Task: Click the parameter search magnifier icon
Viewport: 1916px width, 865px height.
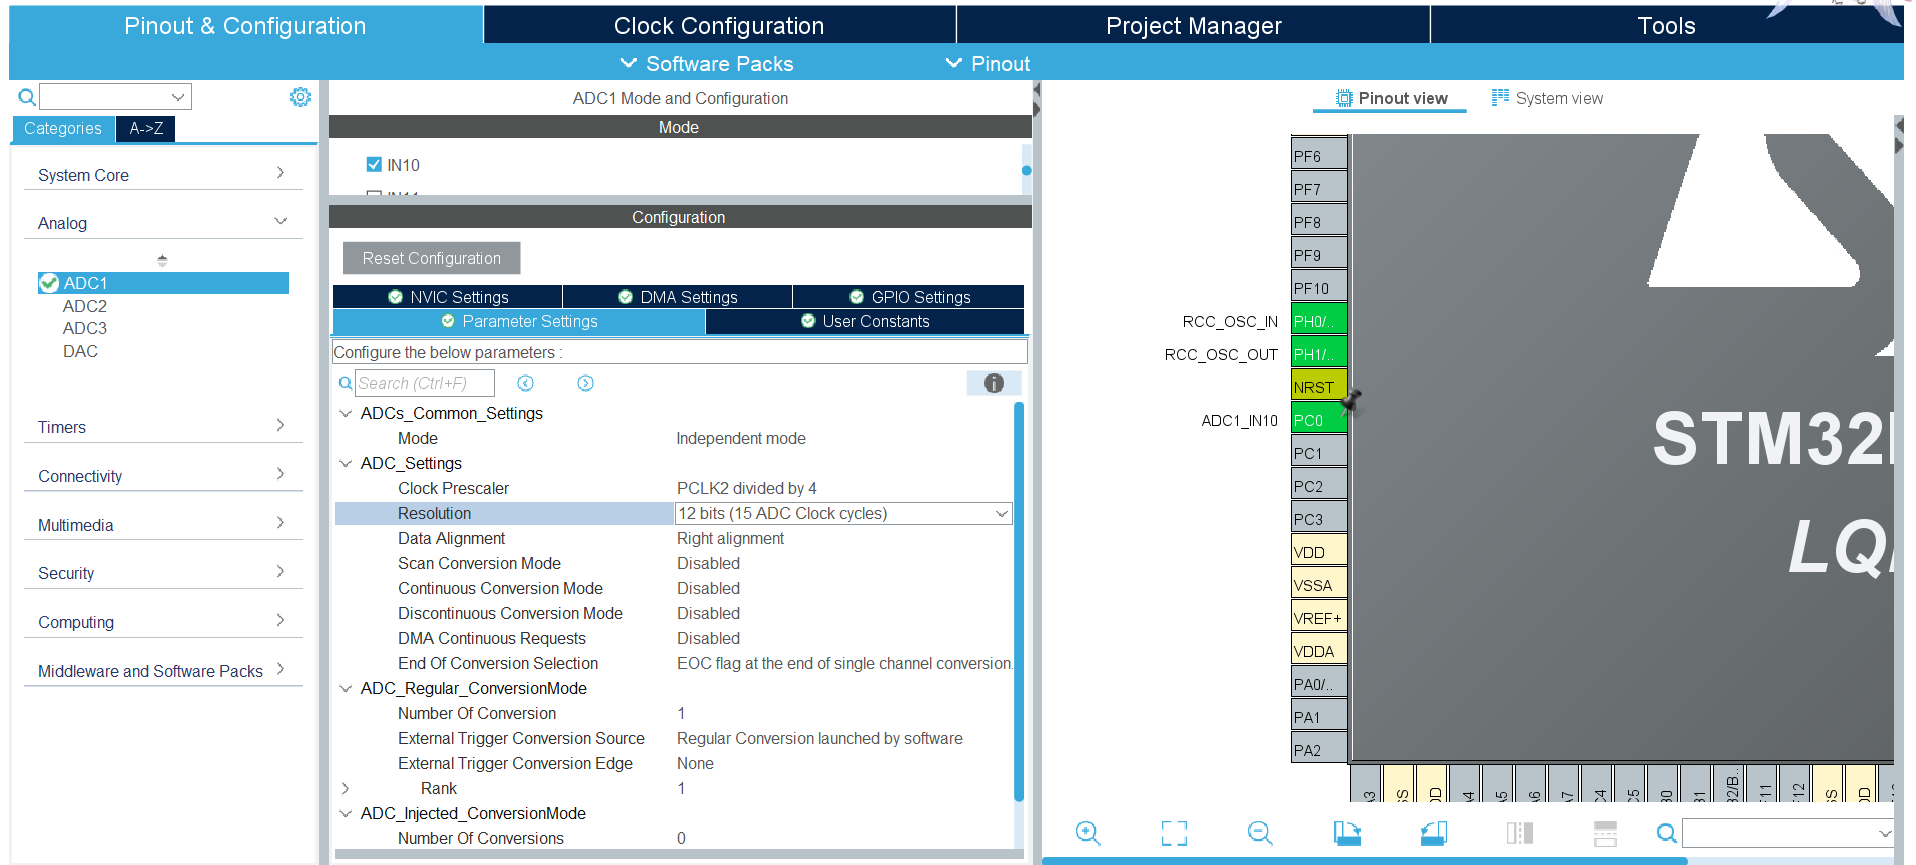Action: click(345, 383)
